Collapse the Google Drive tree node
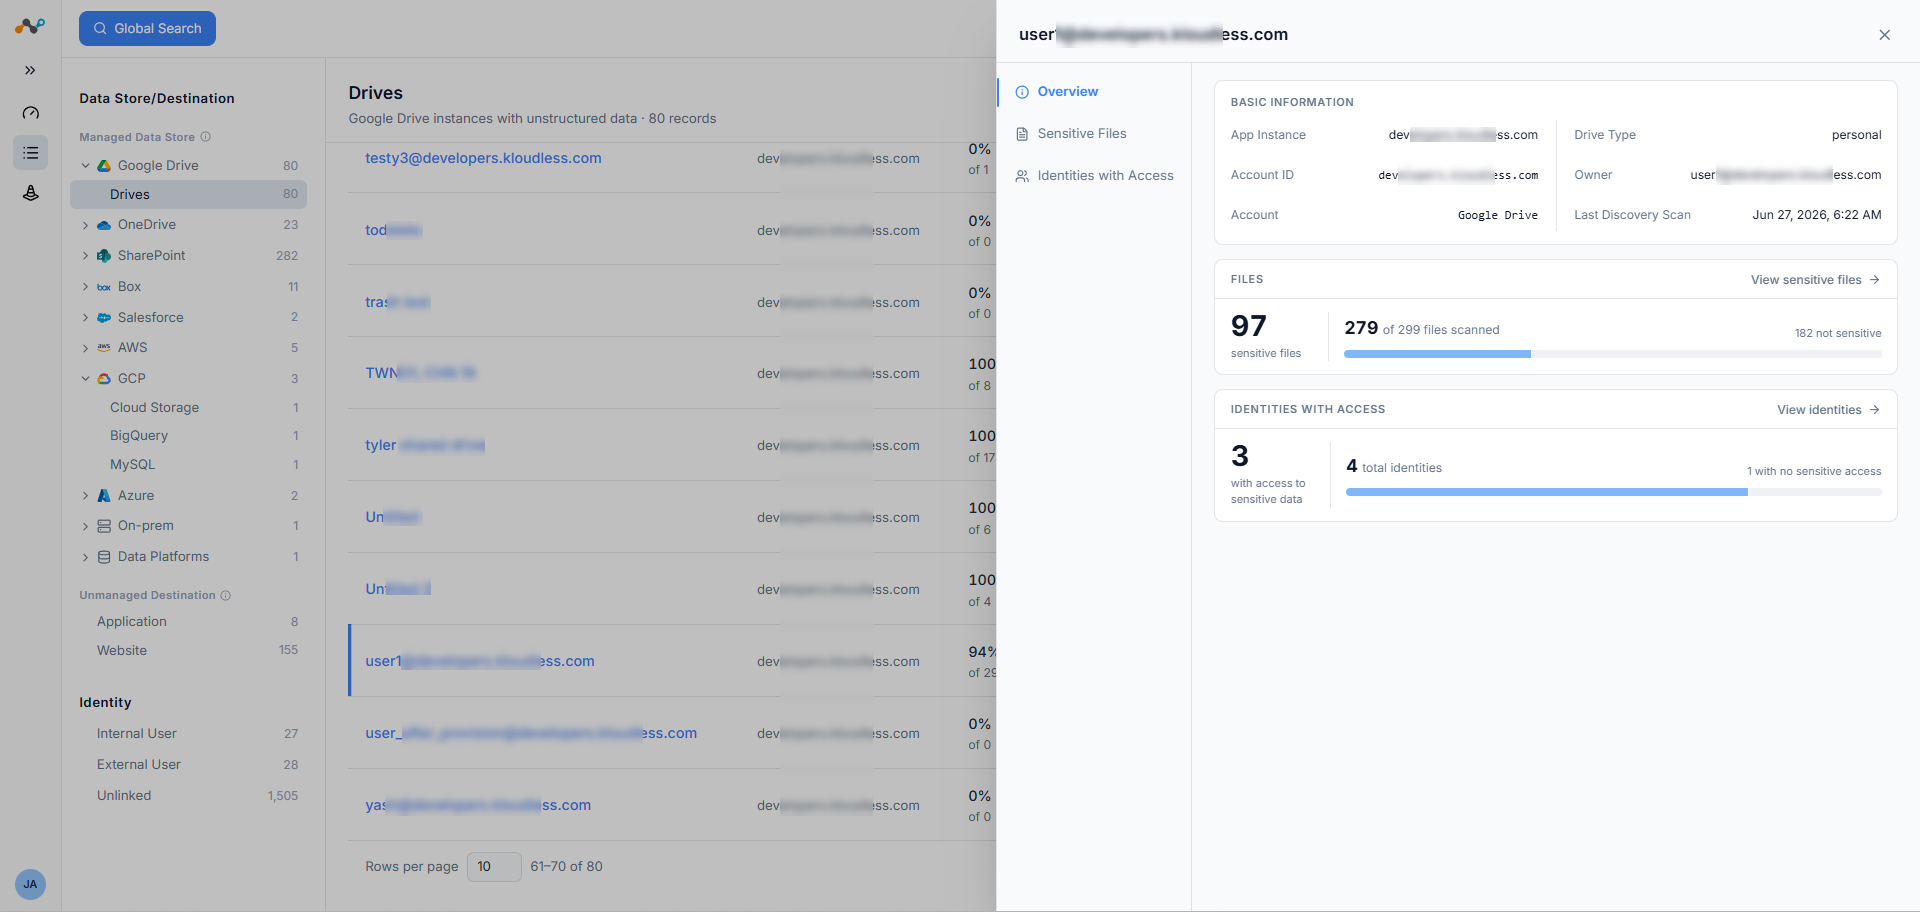Image resolution: width=1920 pixels, height=912 pixels. pos(85,166)
